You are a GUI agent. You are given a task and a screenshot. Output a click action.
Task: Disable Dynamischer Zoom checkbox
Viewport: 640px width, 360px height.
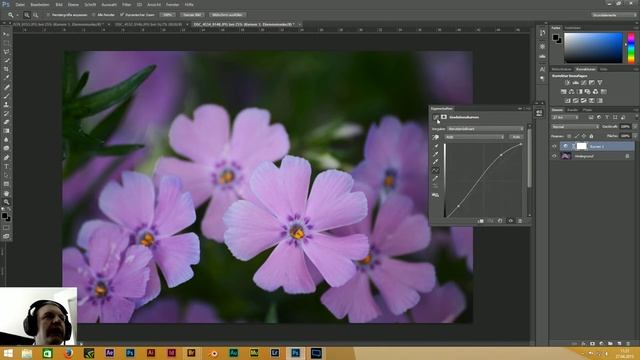pos(122,15)
